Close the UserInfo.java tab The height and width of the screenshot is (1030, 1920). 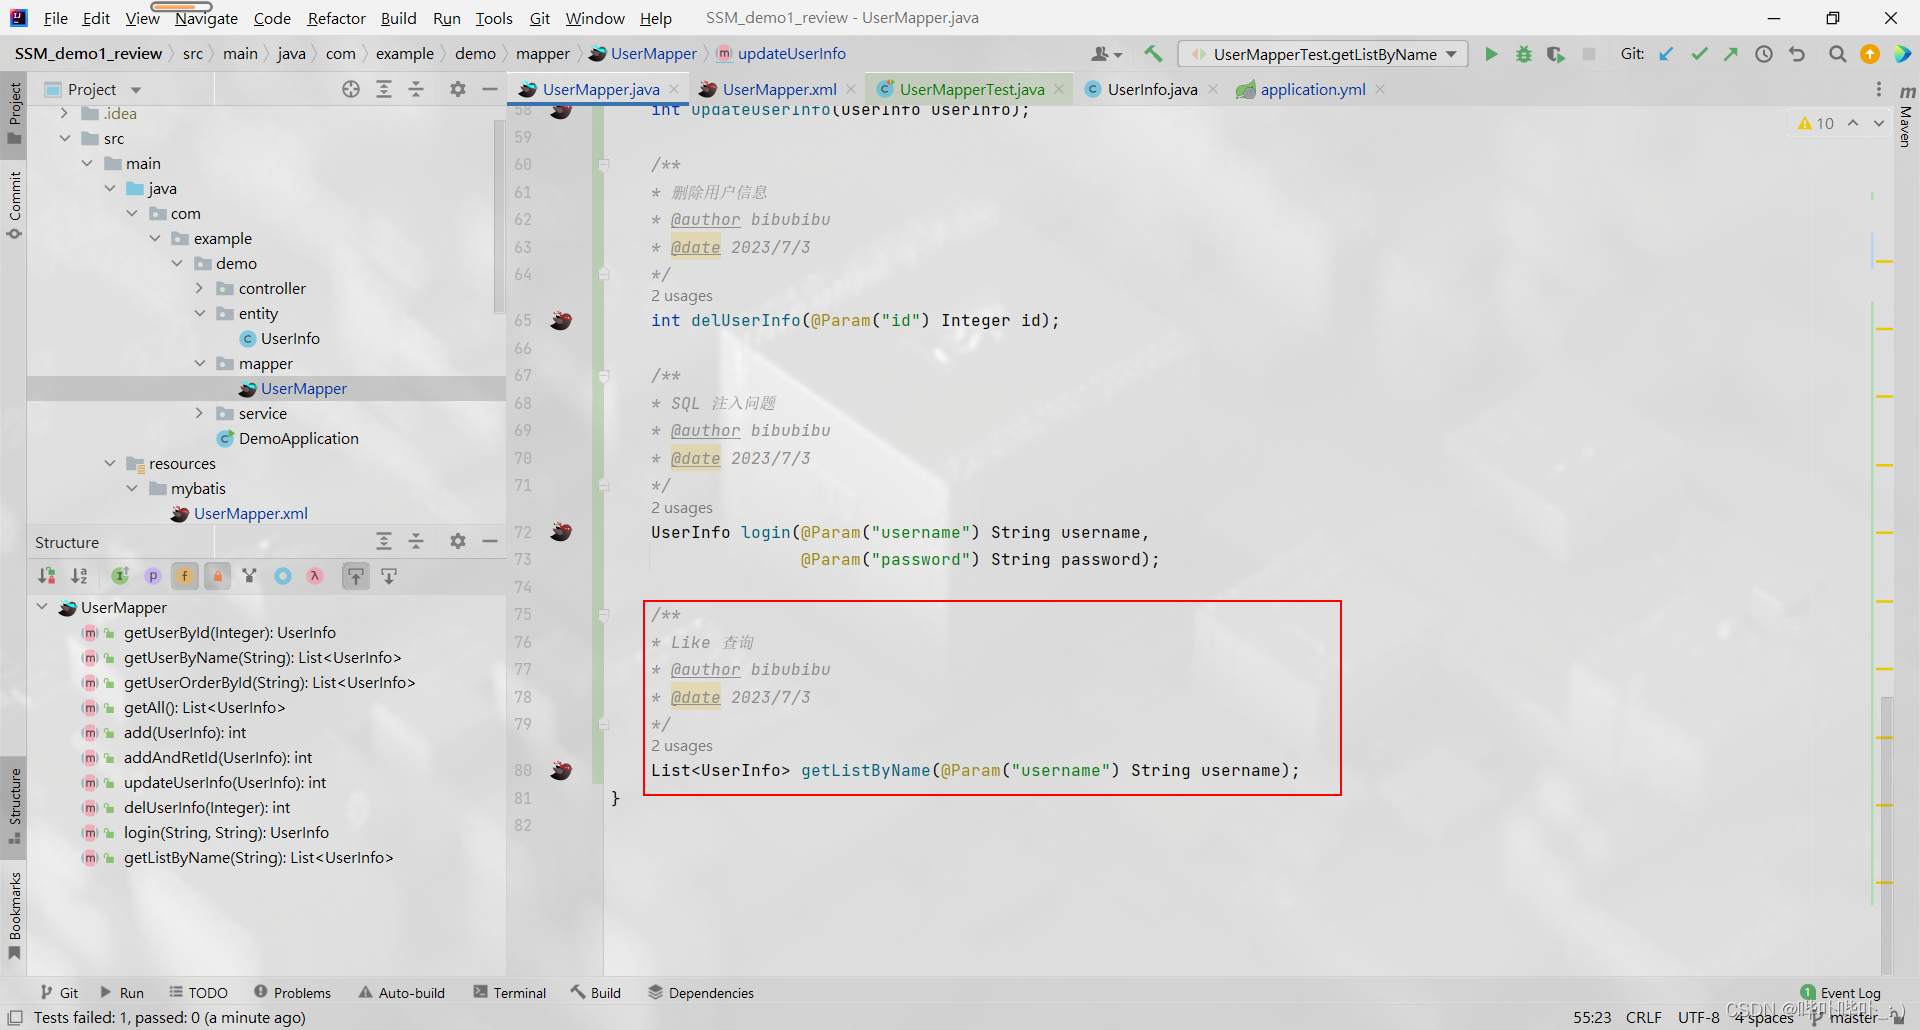(1213, 89)
